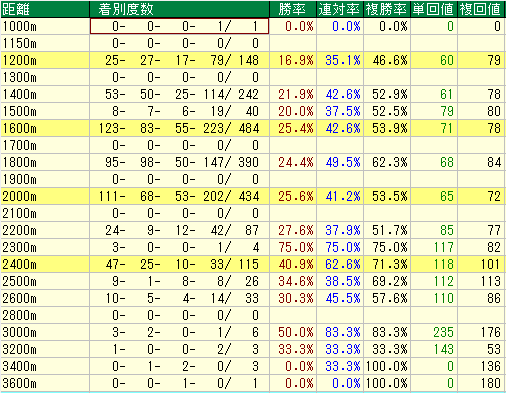This screenshot has width=506, height=393.
Task: Select the highlighted 2000m row label
Action: click(19, 196)
